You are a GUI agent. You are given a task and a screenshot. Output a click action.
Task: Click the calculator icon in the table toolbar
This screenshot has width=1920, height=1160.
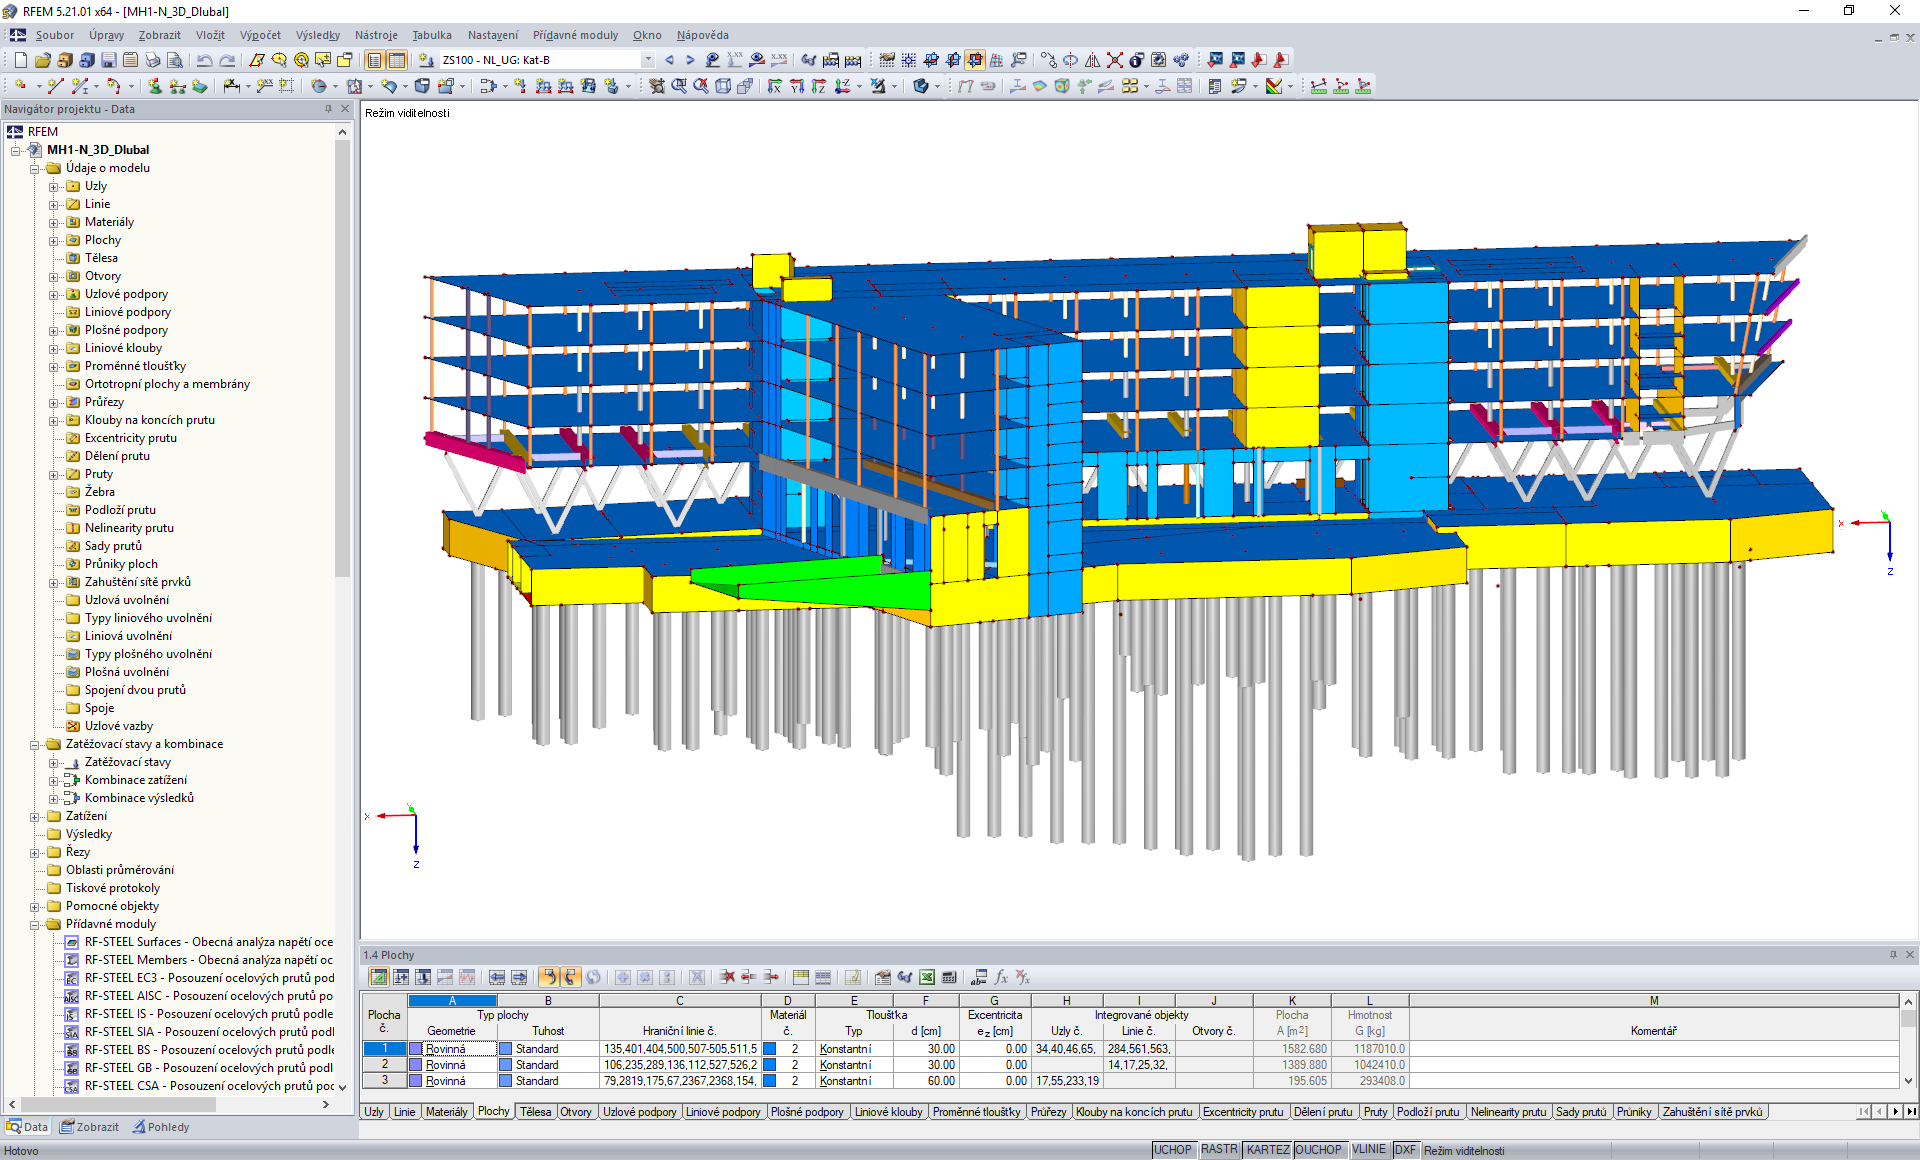(948, 977)
